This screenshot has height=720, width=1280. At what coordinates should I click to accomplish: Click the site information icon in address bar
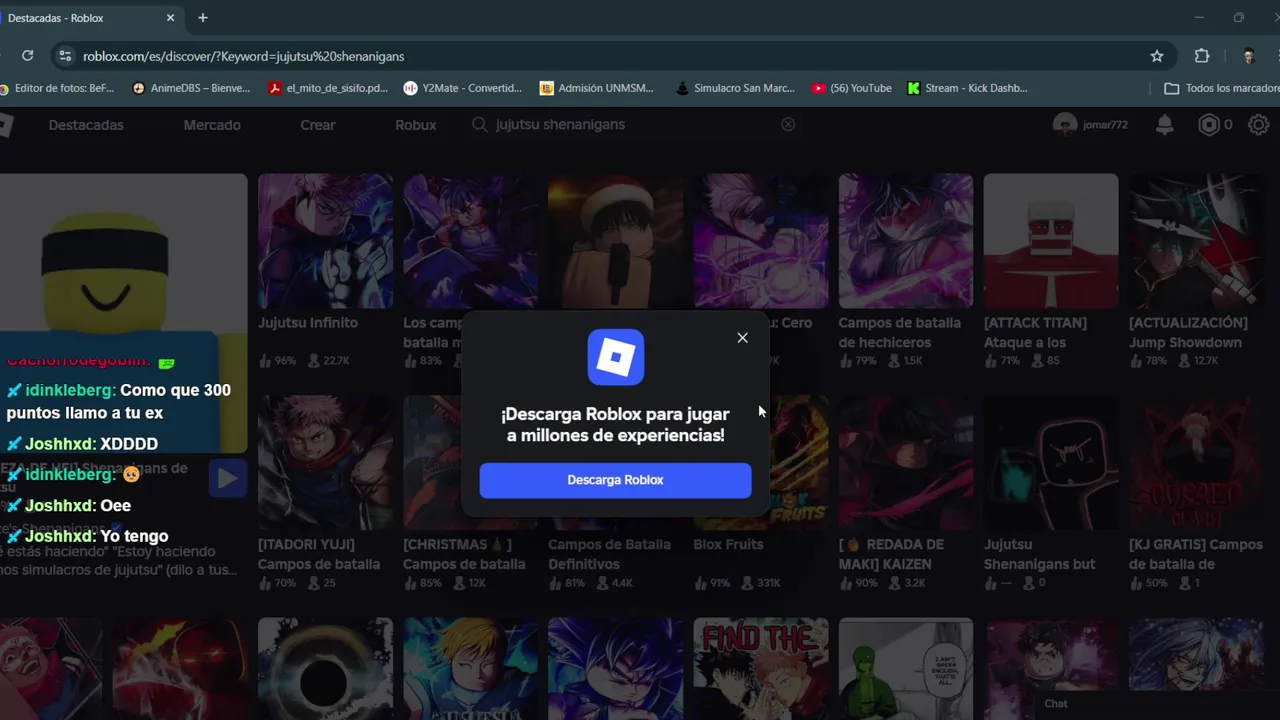click(x=64, y=56)
